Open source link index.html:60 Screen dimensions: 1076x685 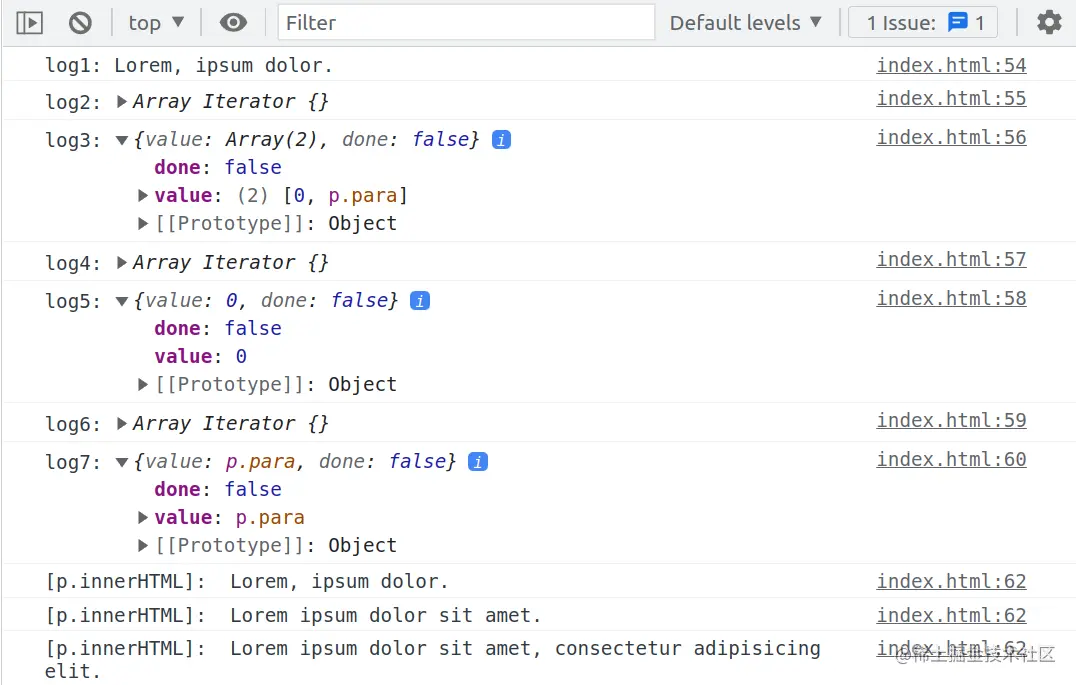pyautogui.click(x=951, y=459)
